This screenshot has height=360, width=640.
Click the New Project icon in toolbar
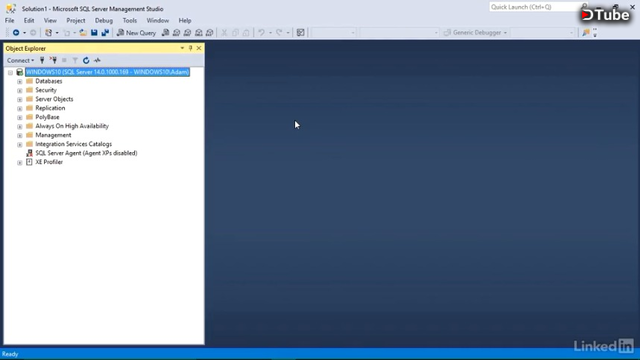[49, 33]
